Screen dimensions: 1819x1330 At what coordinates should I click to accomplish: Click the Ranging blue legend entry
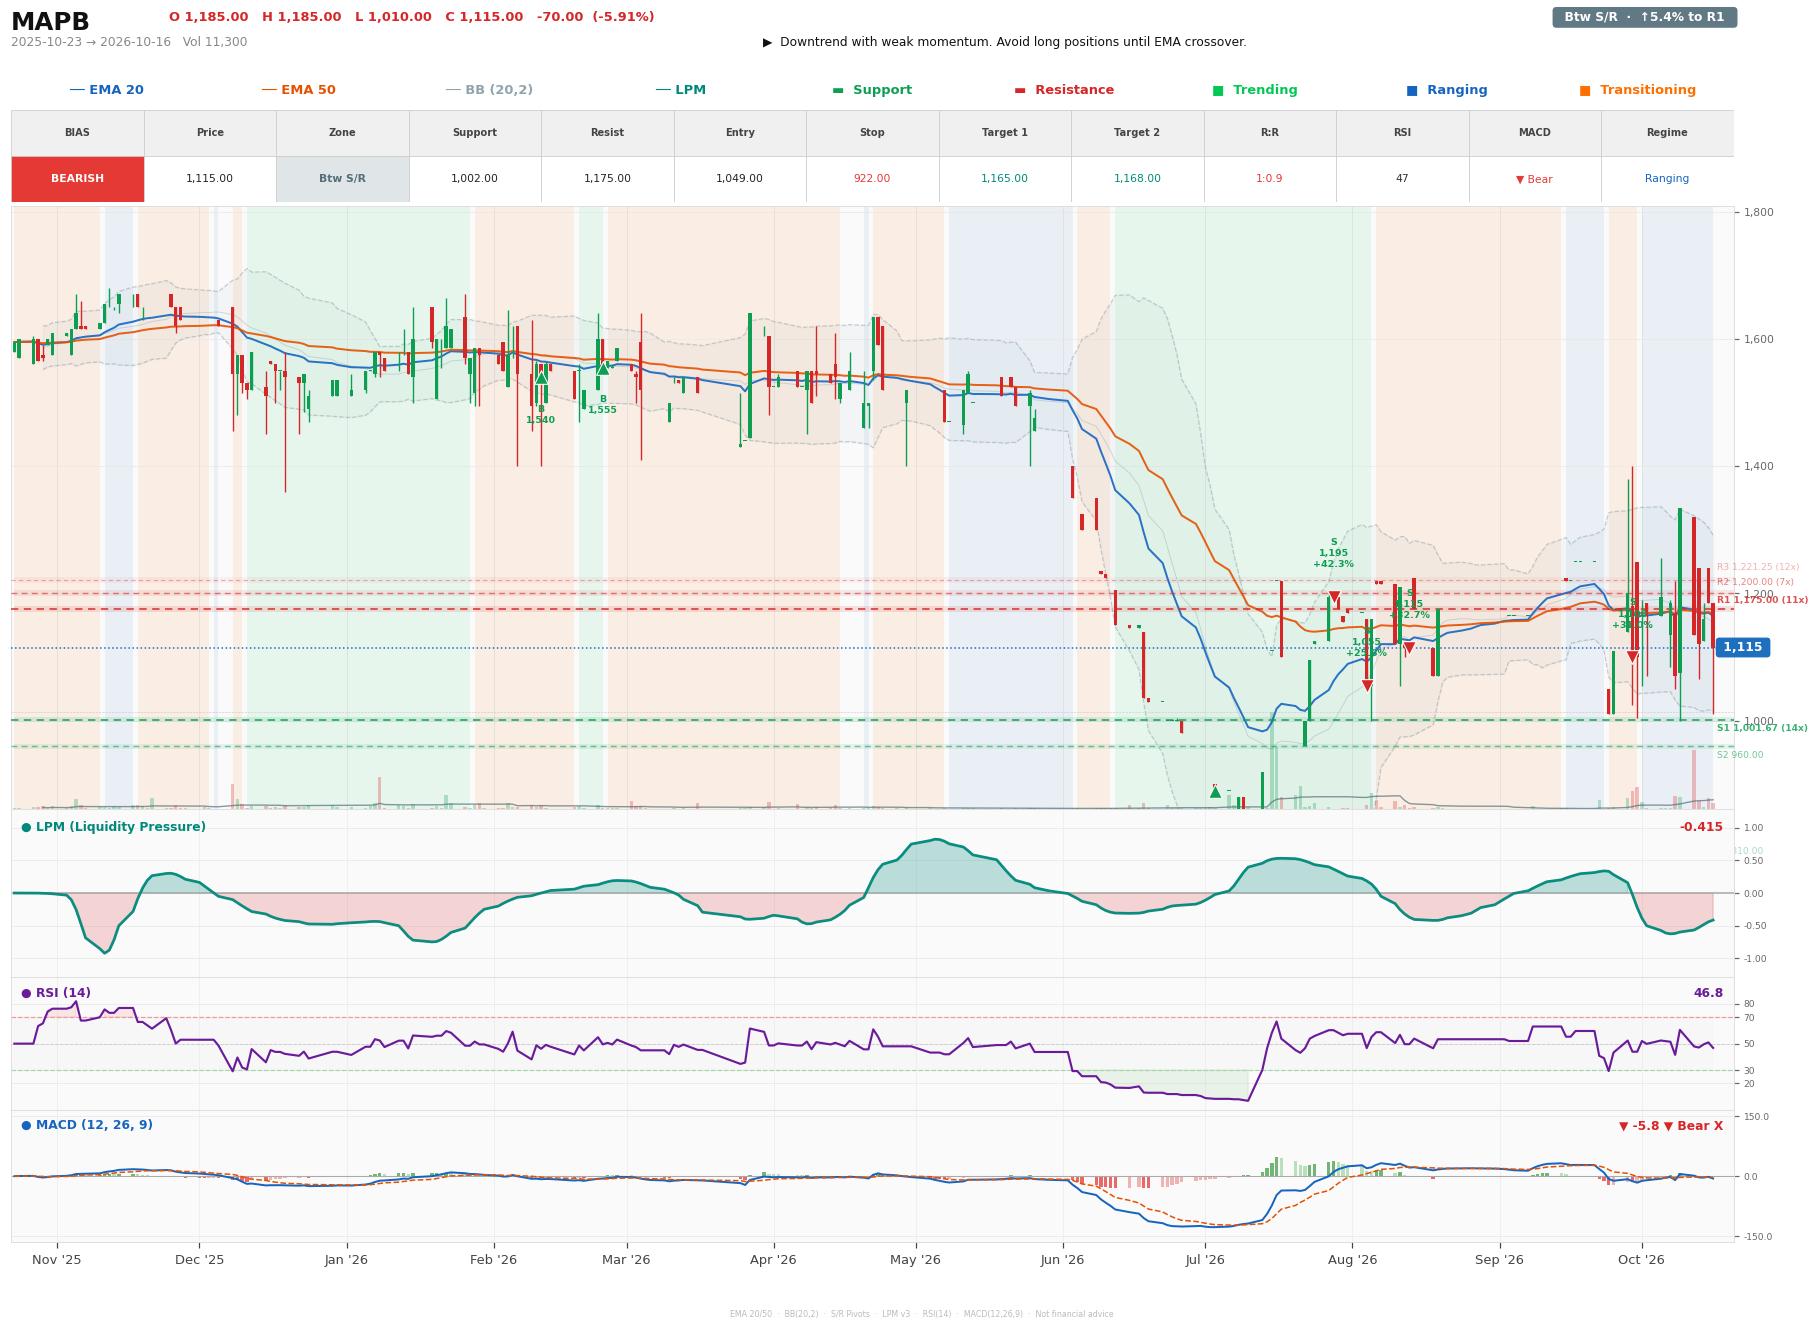click(x=1447, y=90)
